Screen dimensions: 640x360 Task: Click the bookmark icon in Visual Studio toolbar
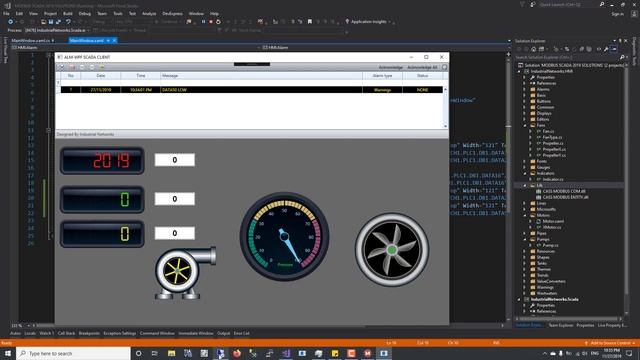pyautogui.click(x=310, y=22)
